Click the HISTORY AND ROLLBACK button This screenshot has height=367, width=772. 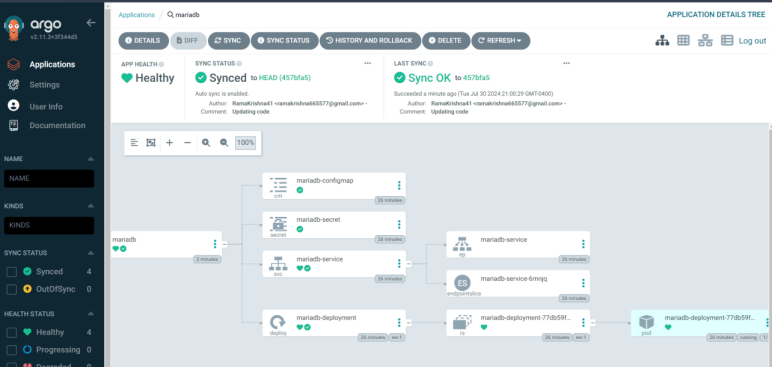point(370,41)
